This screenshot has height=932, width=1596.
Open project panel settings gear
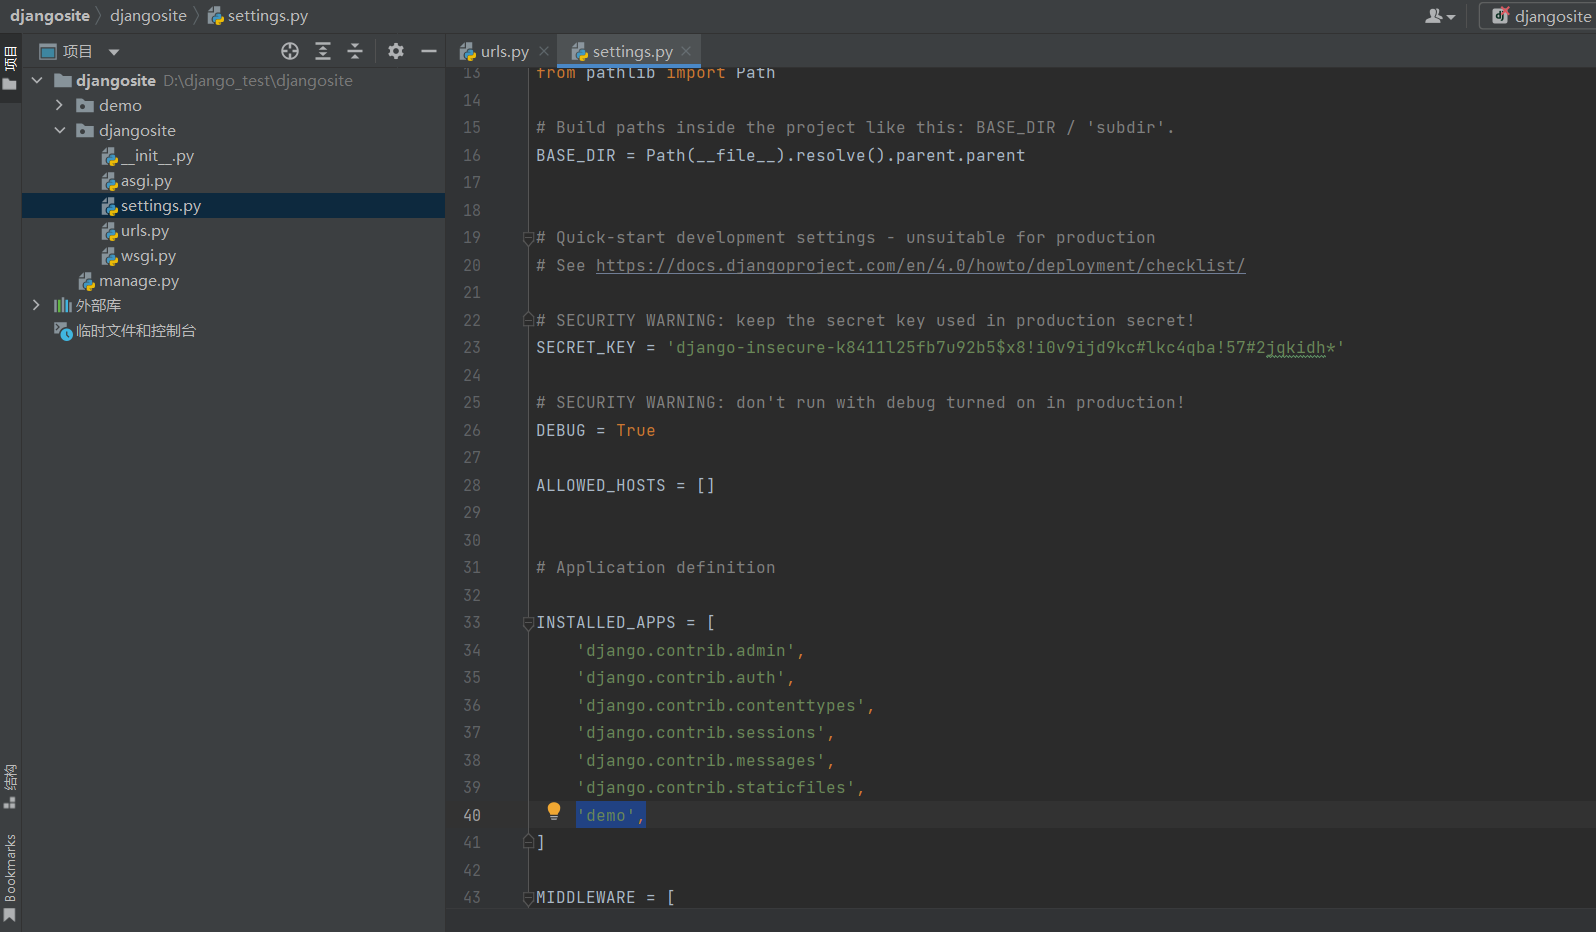396,51
